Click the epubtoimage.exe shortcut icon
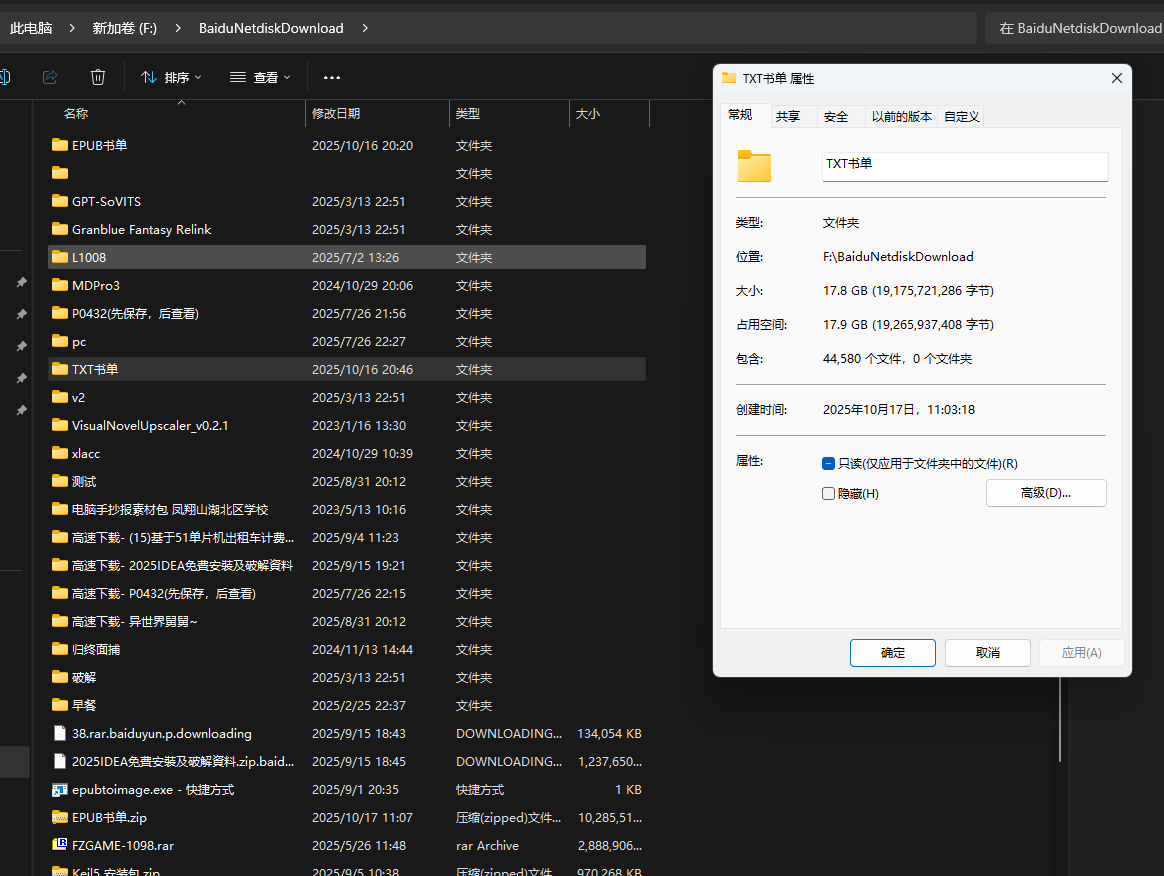Screen dimensions: 1164x876 [x=59, y=789]
